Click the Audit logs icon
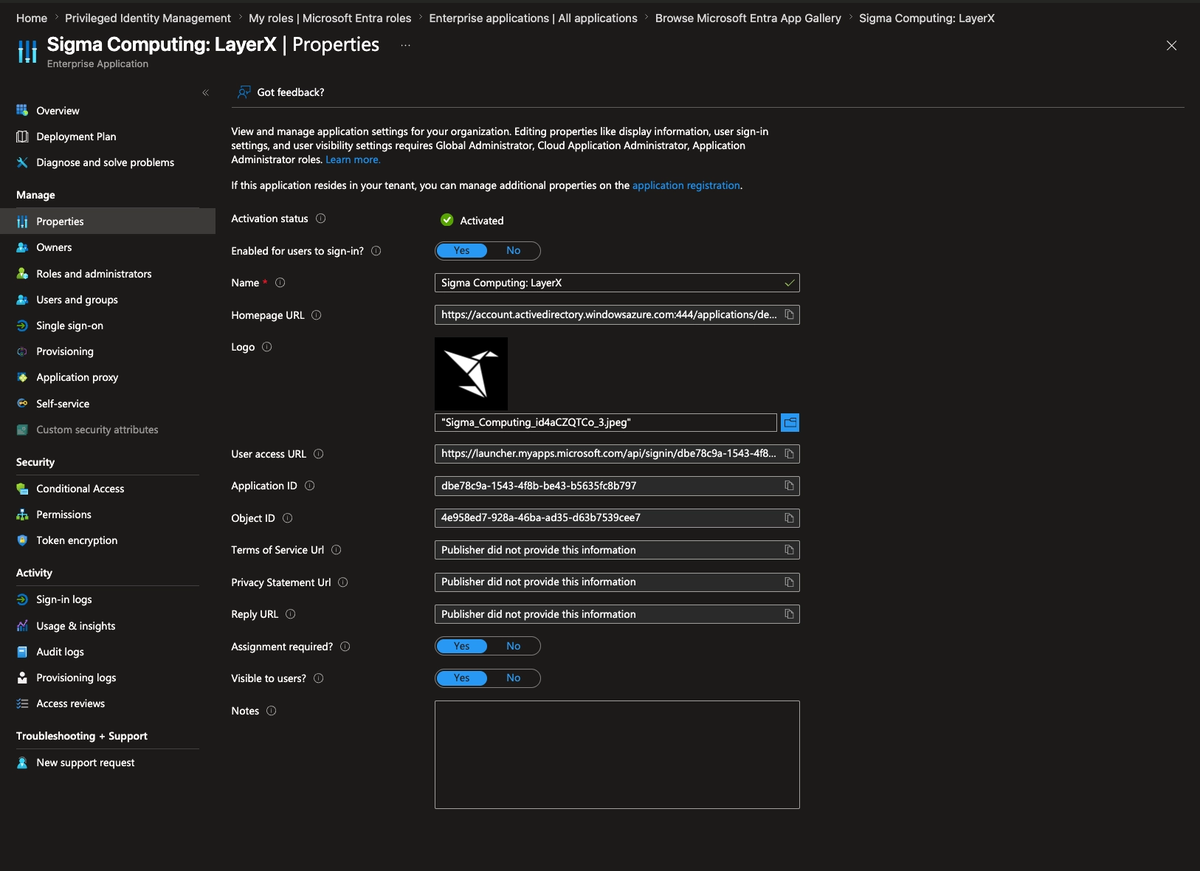Image resolution: width=1200 pixels, height=871 pixels. (22, 651)
